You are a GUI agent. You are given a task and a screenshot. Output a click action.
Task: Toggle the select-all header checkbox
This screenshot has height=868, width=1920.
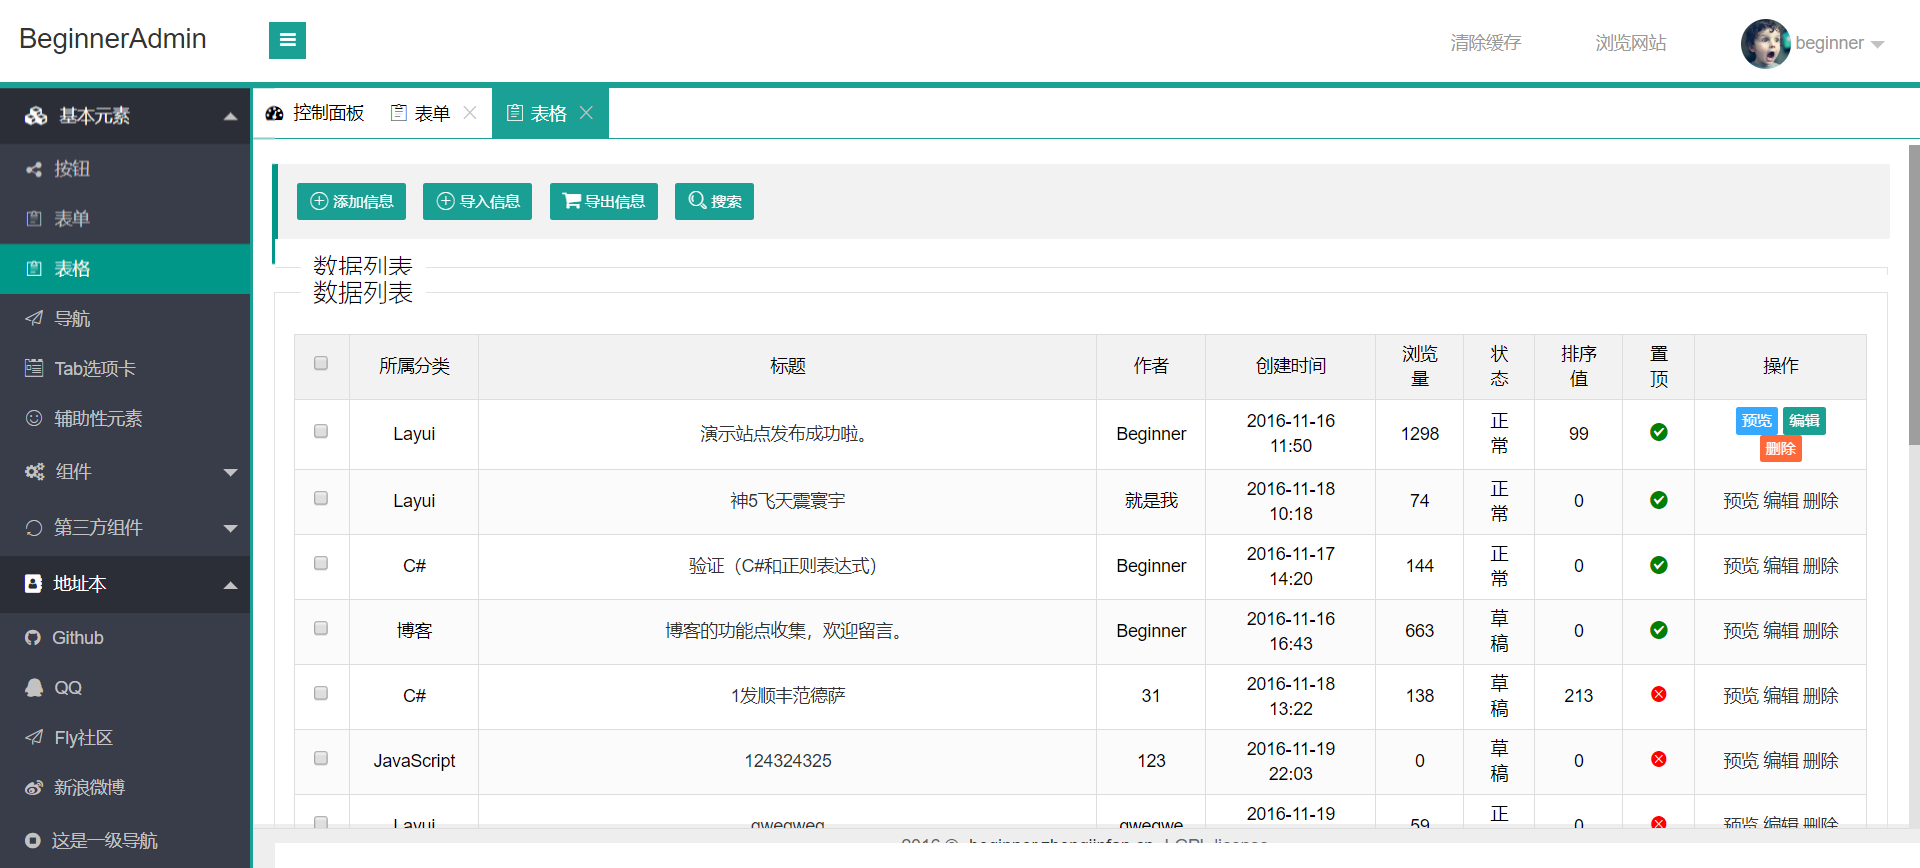tap(321, 363)
